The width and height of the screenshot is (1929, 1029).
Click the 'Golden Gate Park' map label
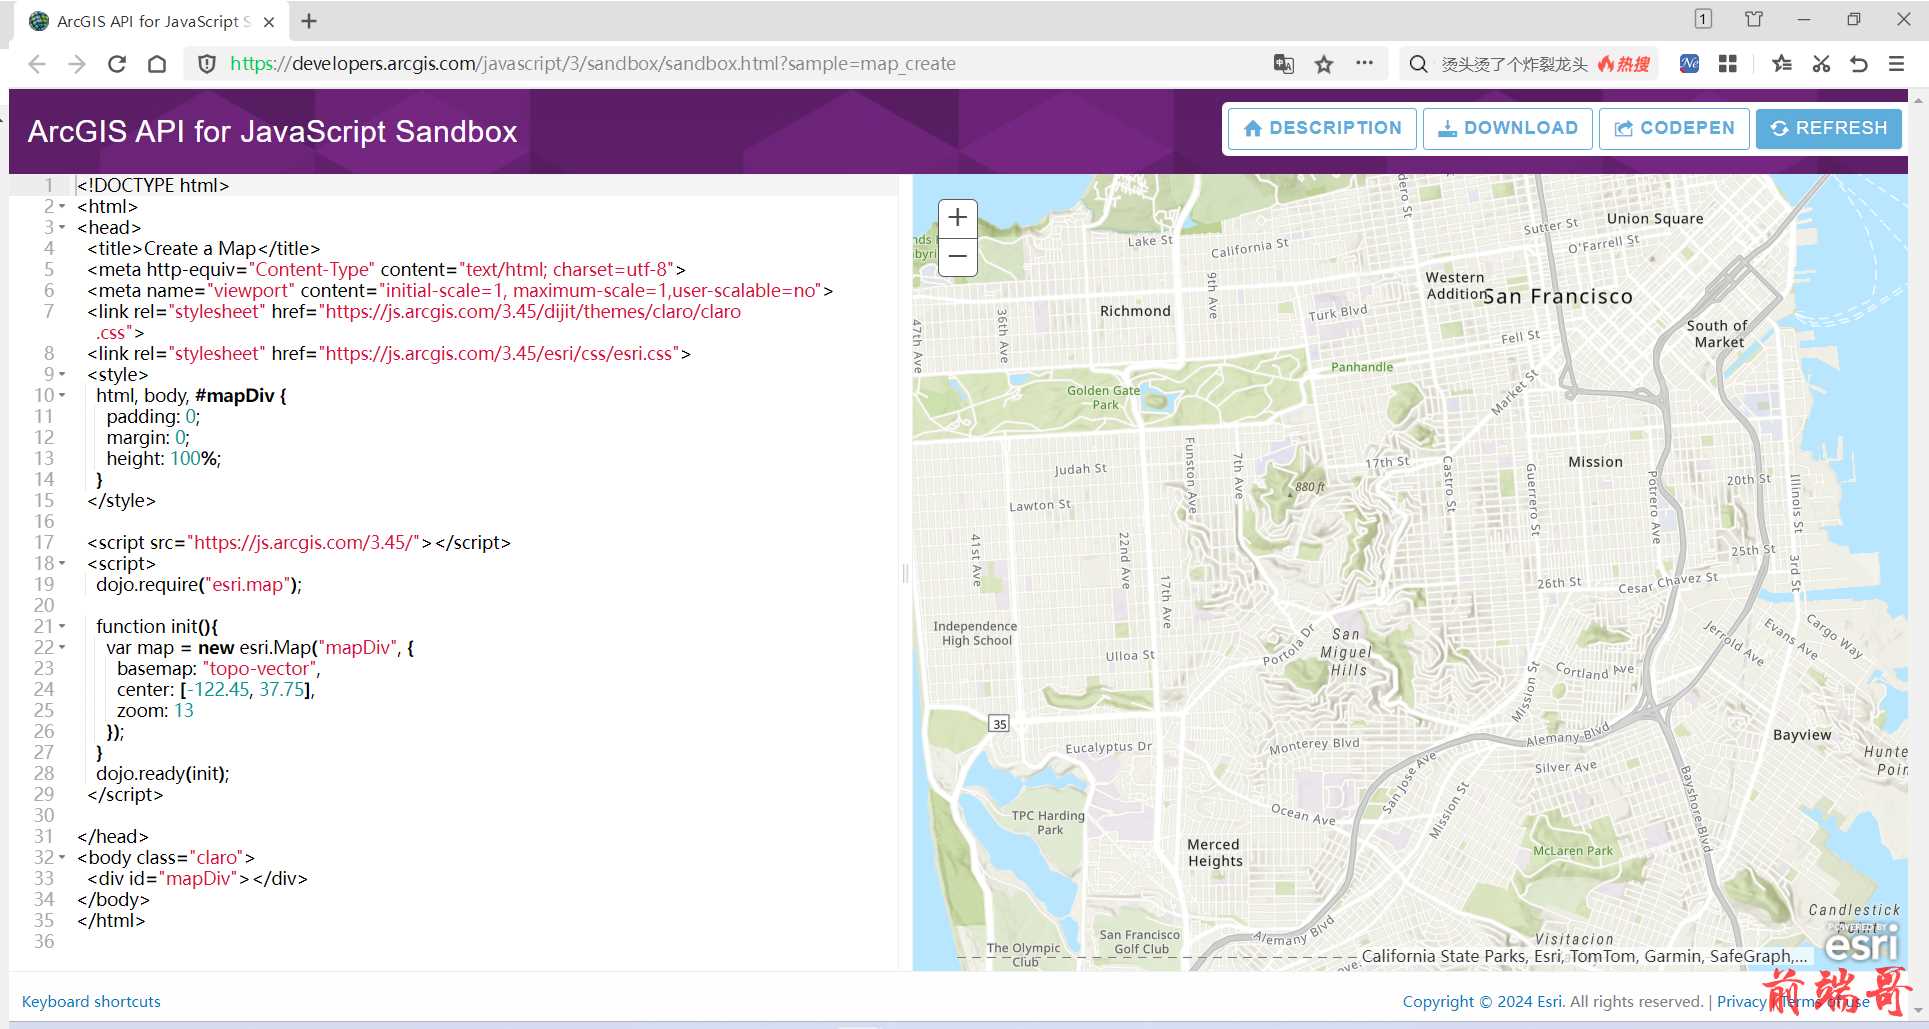tap(1104, 397)
